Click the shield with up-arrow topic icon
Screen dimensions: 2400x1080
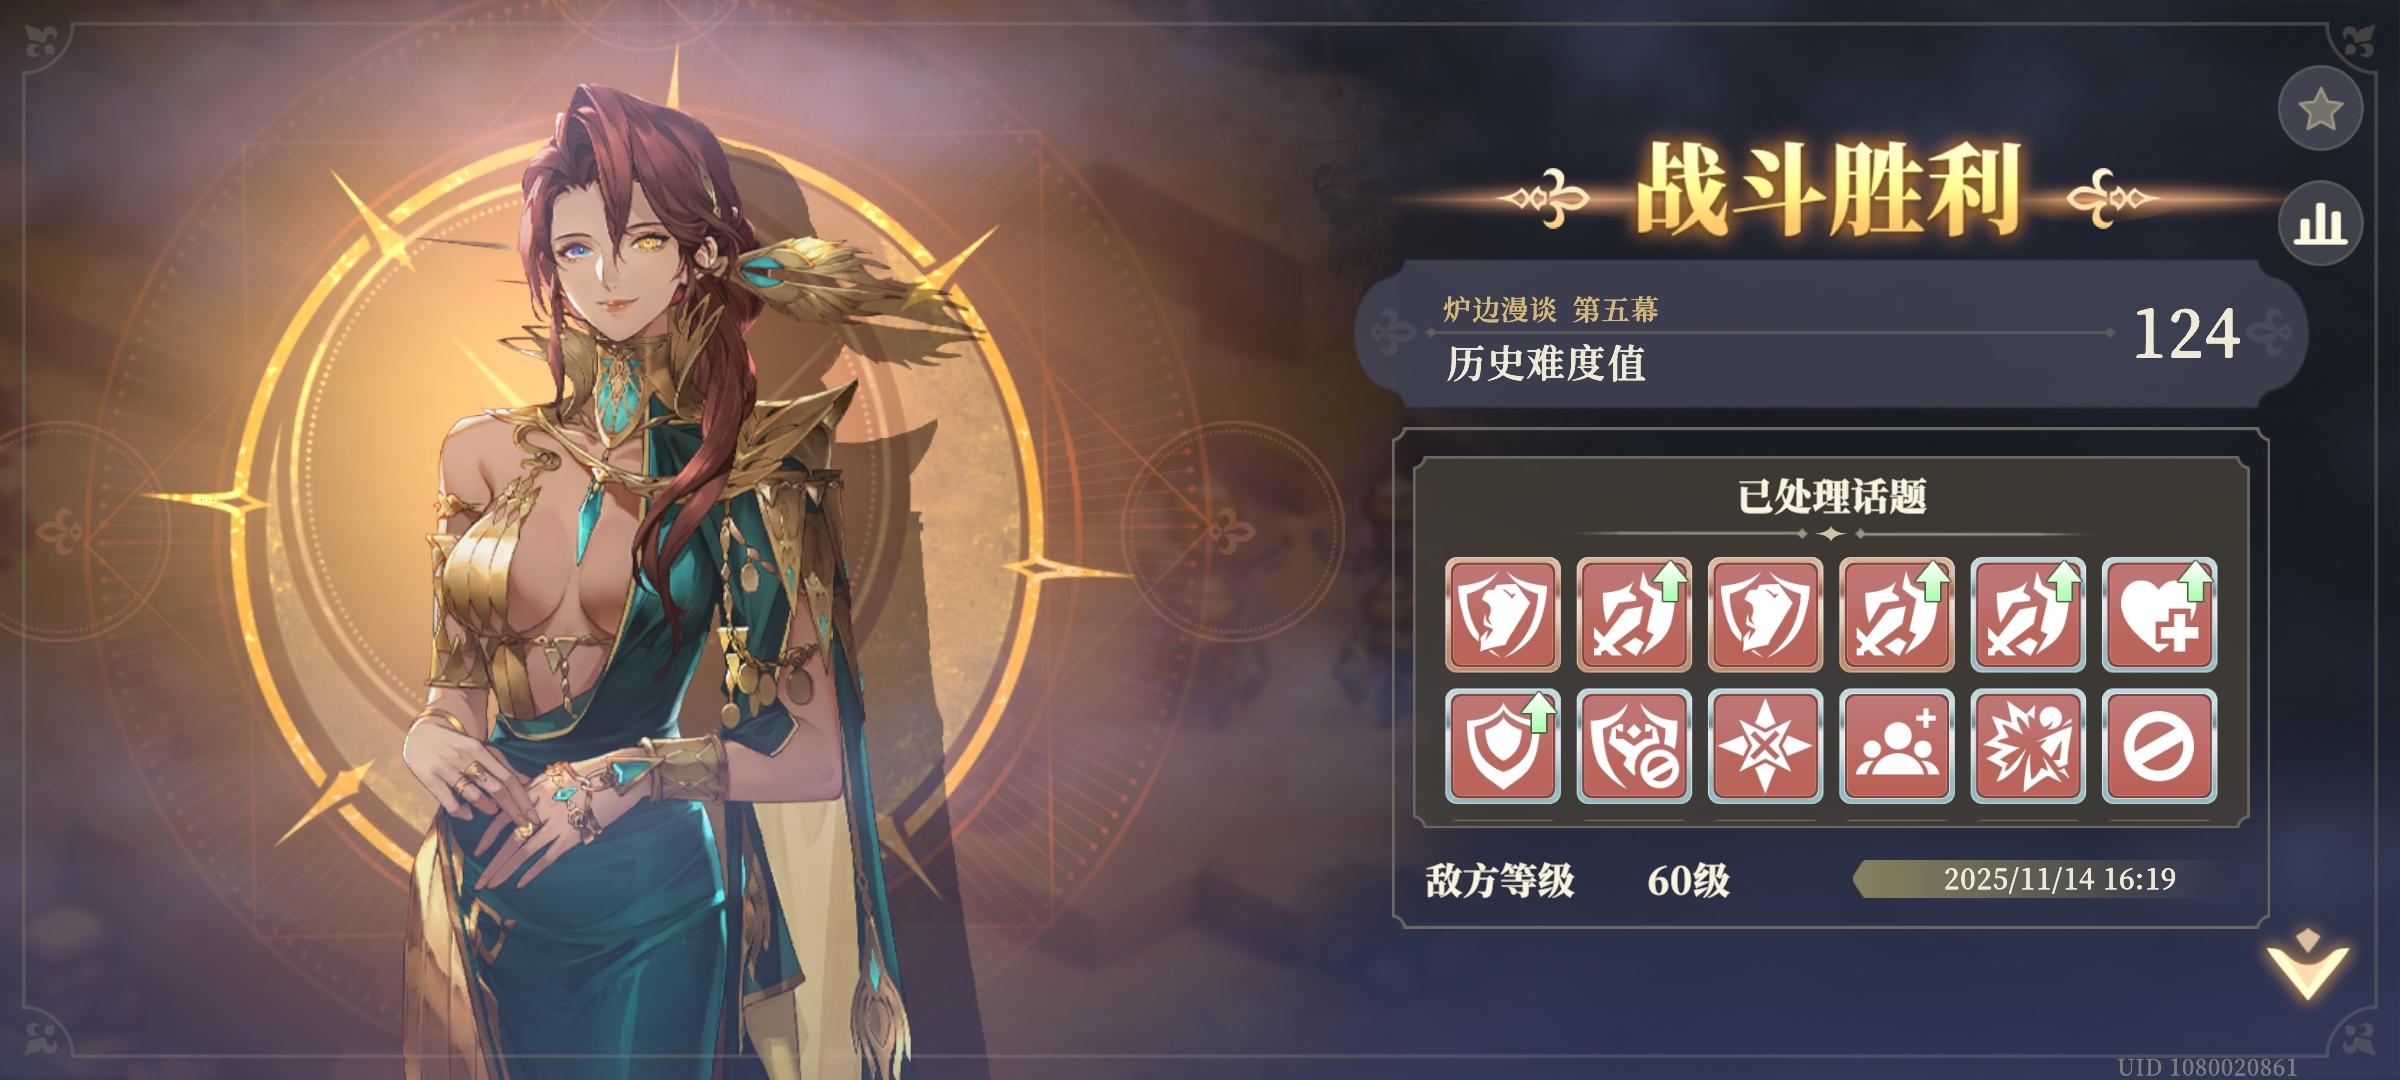coord(1503,746)
